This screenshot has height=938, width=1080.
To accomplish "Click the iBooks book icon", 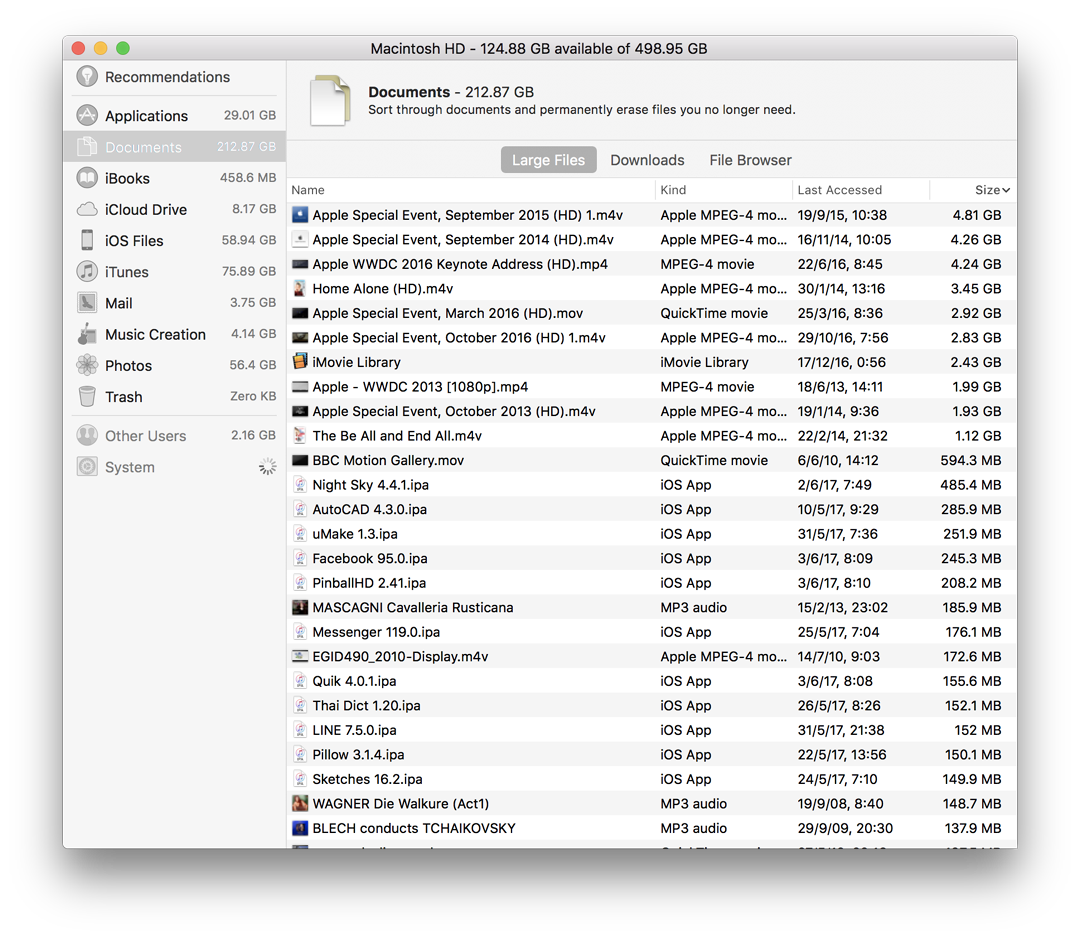I will [87, 178].
